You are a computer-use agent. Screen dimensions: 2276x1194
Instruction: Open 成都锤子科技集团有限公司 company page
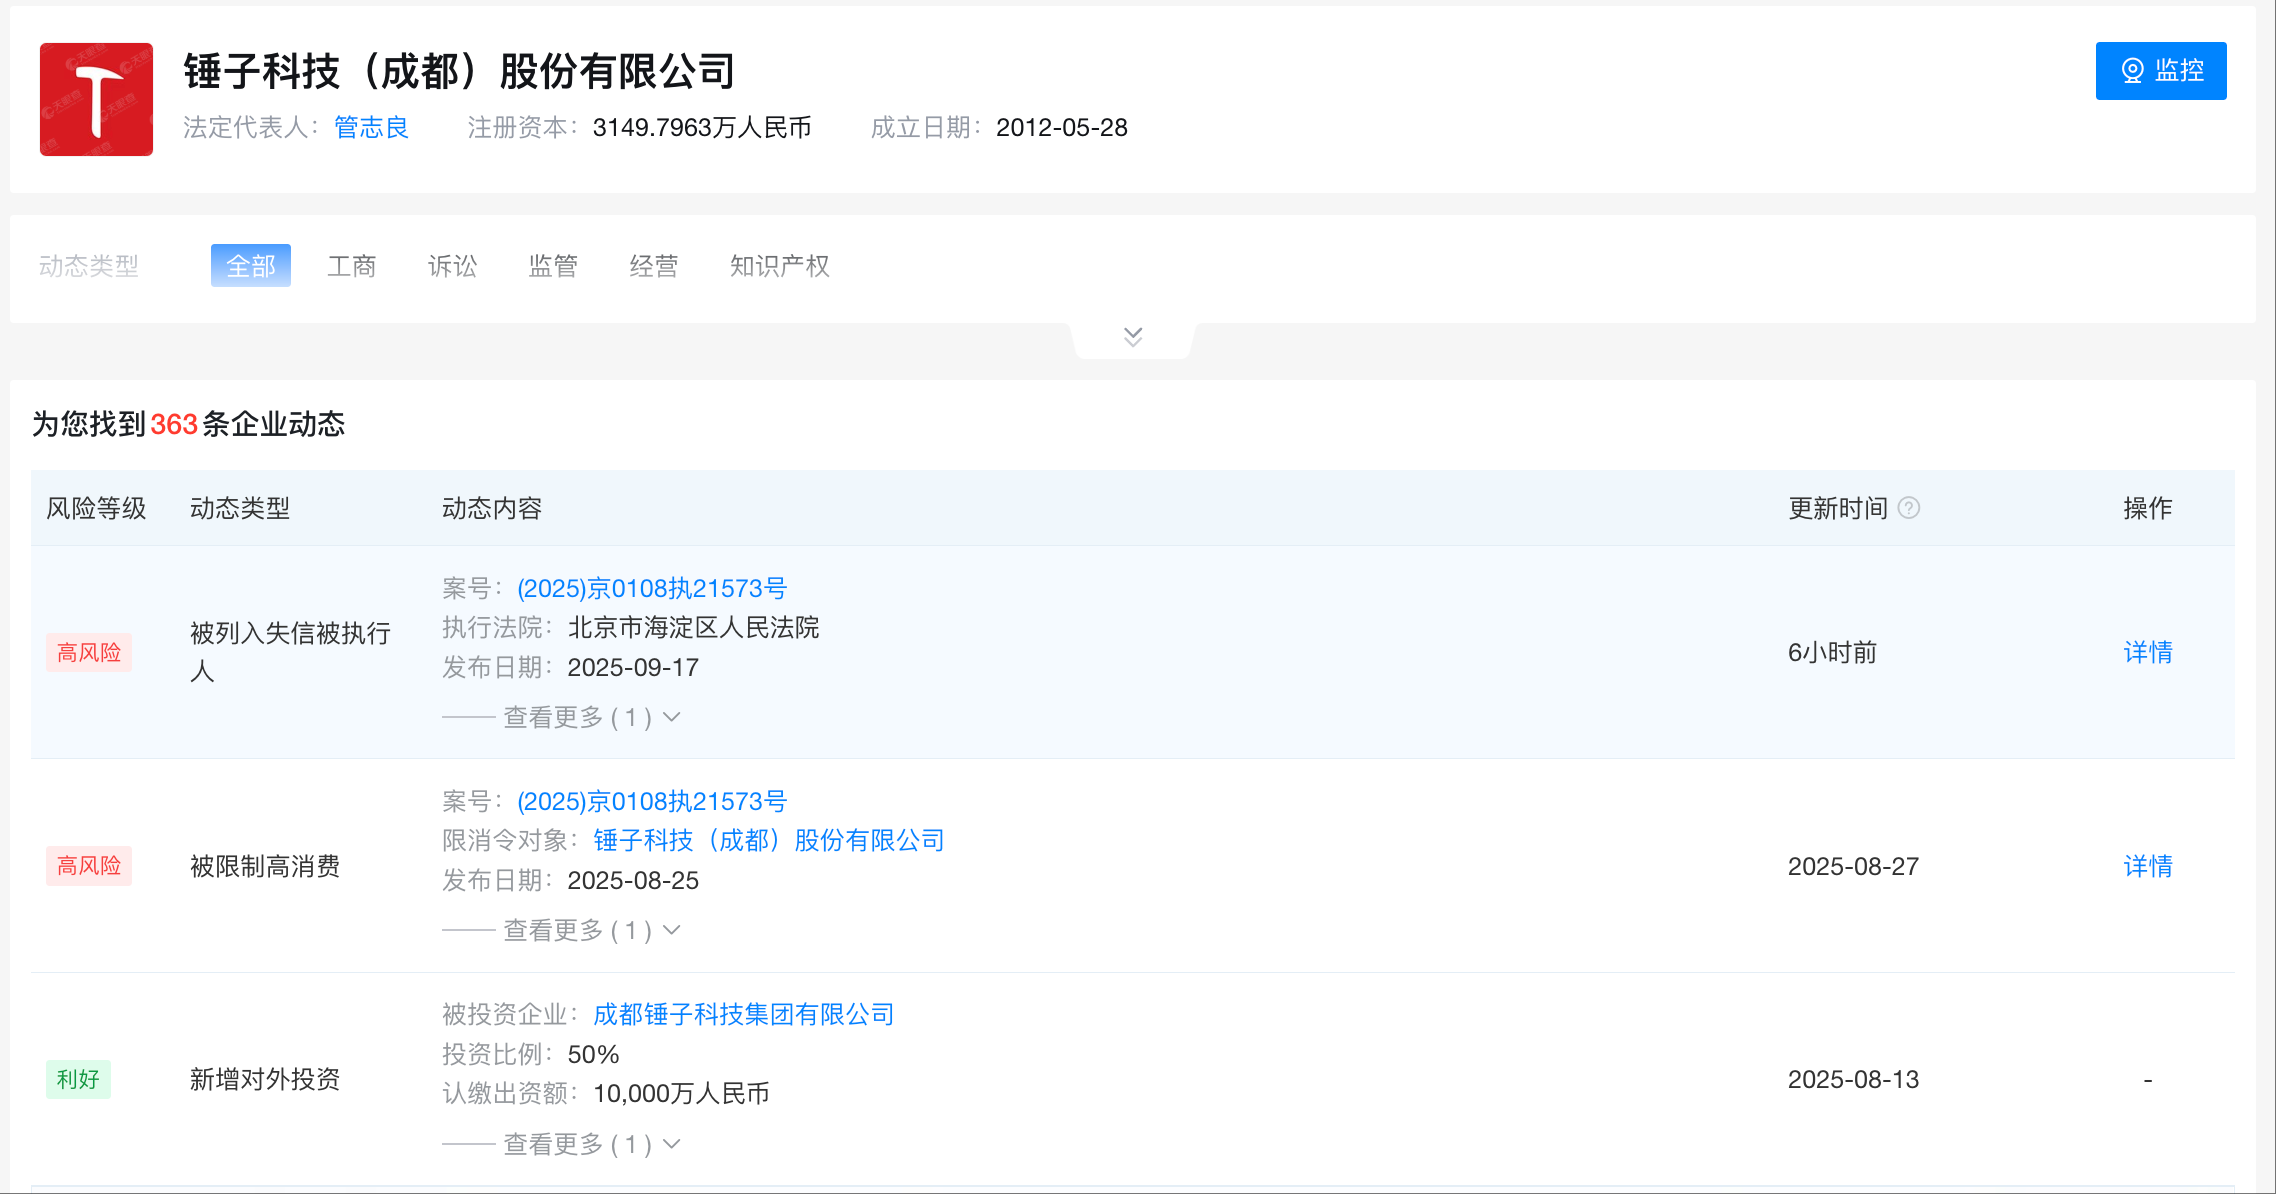pos(743,1014)
